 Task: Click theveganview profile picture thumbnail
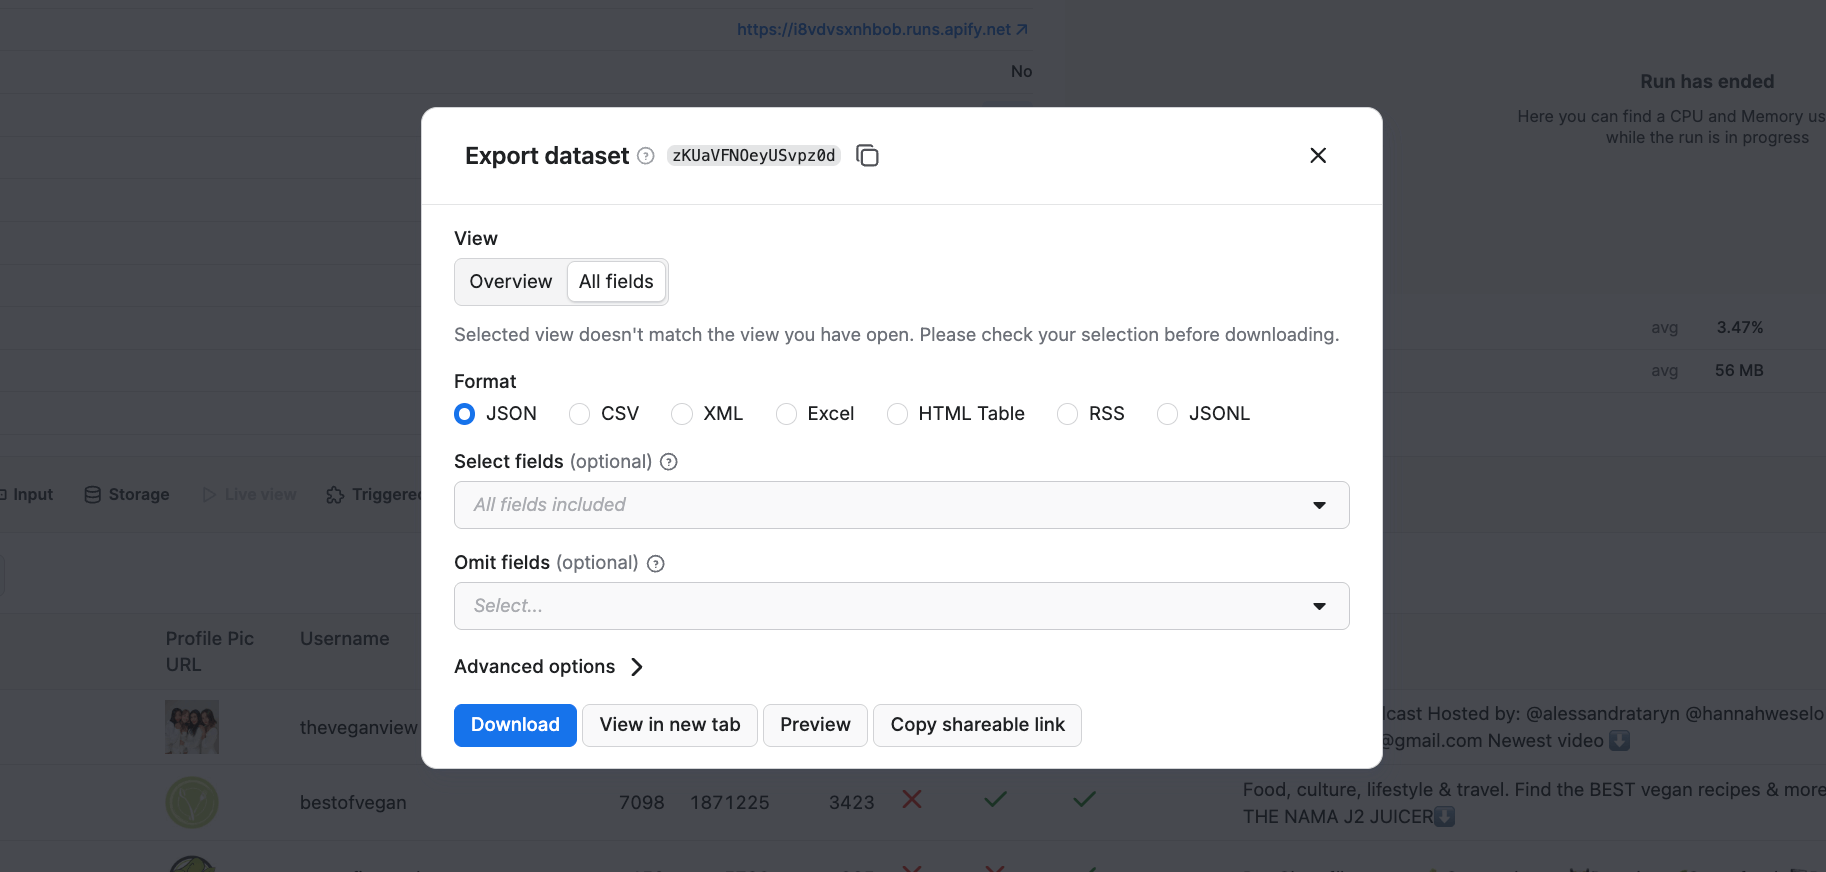pos(192,727)
